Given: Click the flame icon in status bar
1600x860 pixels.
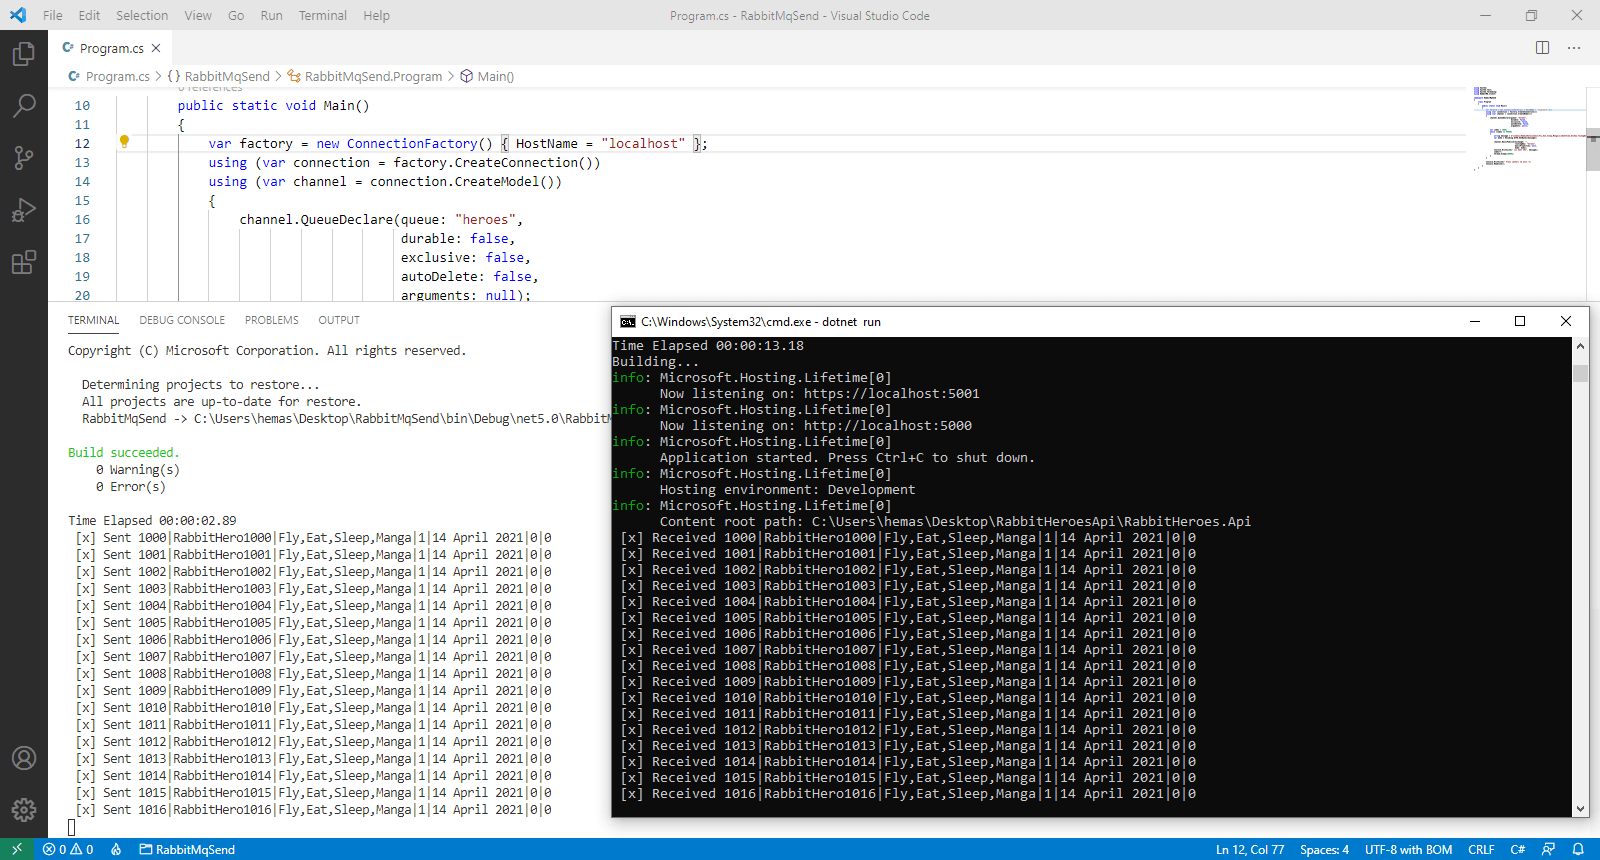Looking at the screenshot, I should (x=116, y=849).
